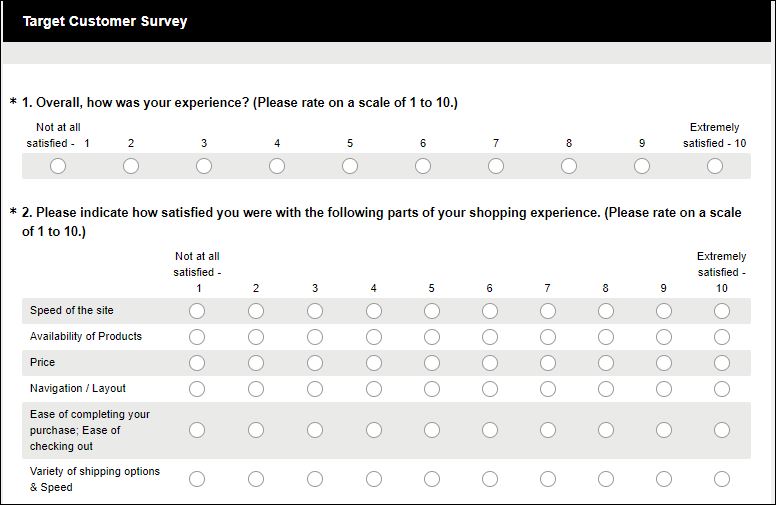Select 9 for Variety of shipping options
The width and height of the screenshot is (776, 505).
point(664,479)
